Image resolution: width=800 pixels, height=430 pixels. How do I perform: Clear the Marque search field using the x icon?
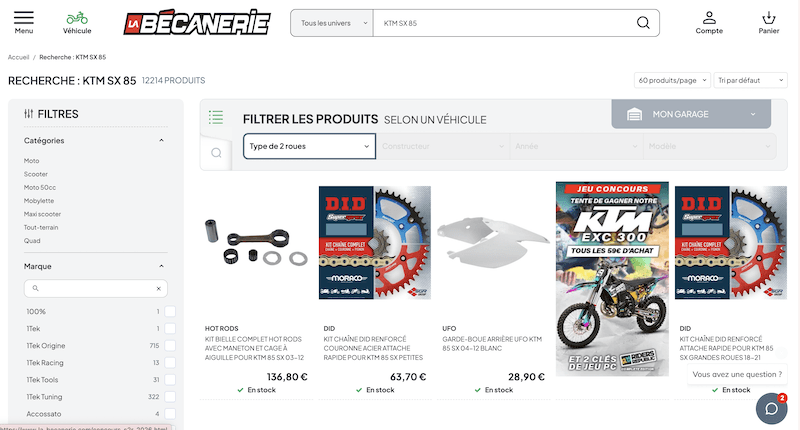(x=158, y=289)
